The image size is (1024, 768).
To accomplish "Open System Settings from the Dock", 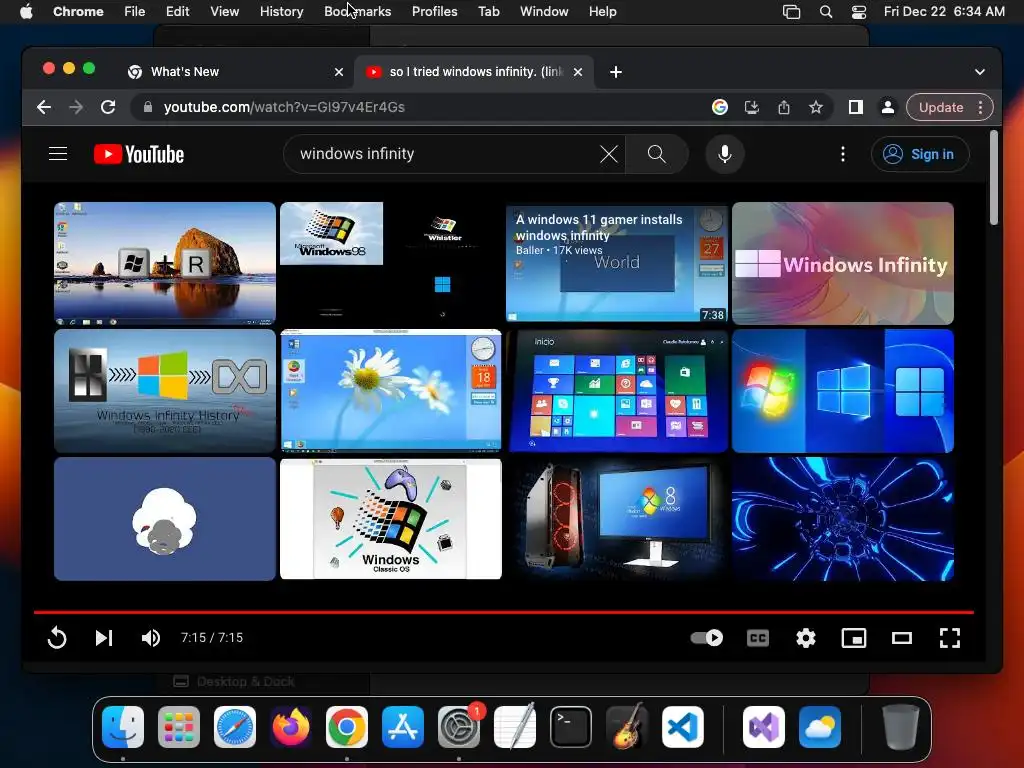I will click(x=458, y=726).
